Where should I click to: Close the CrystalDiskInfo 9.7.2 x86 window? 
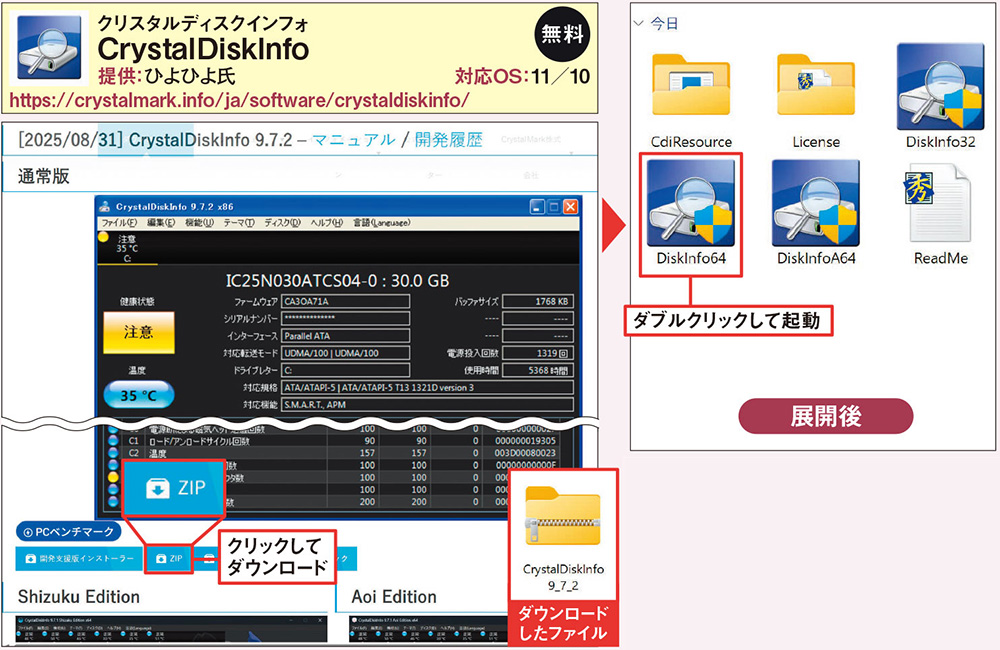(571, 207)
